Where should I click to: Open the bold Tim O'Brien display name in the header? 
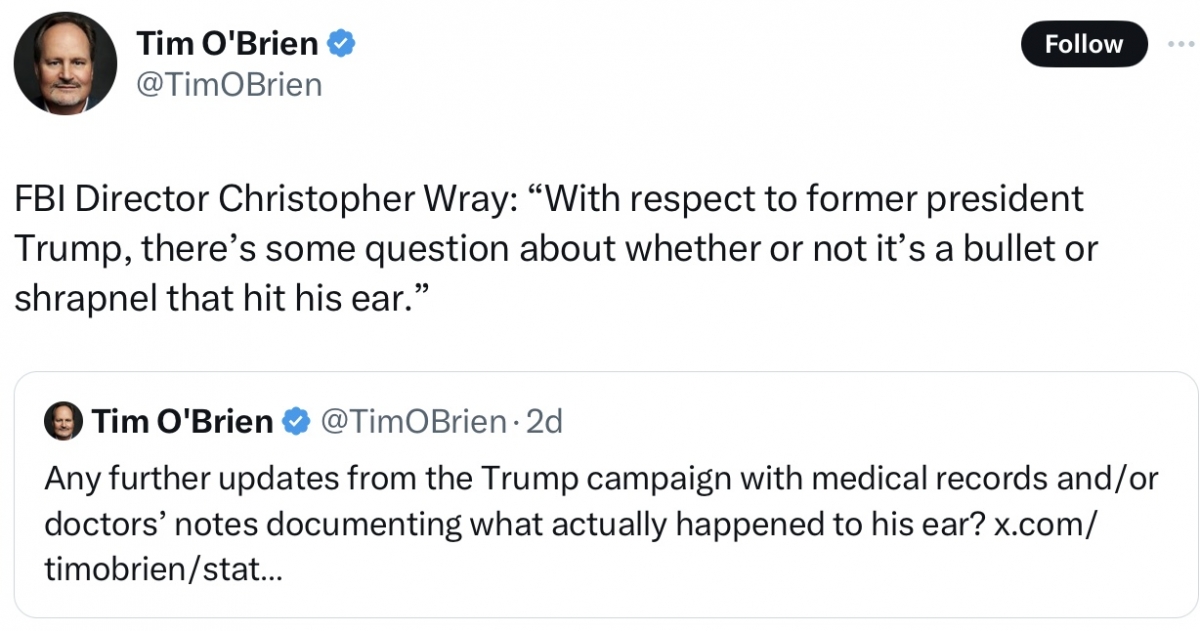pos(228,43)
